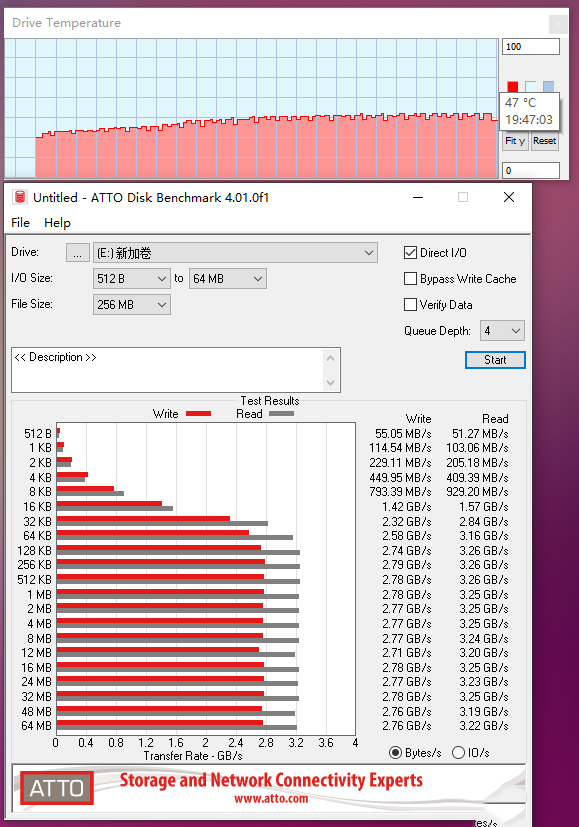Click the drive browse (...) button

[78, 253]
